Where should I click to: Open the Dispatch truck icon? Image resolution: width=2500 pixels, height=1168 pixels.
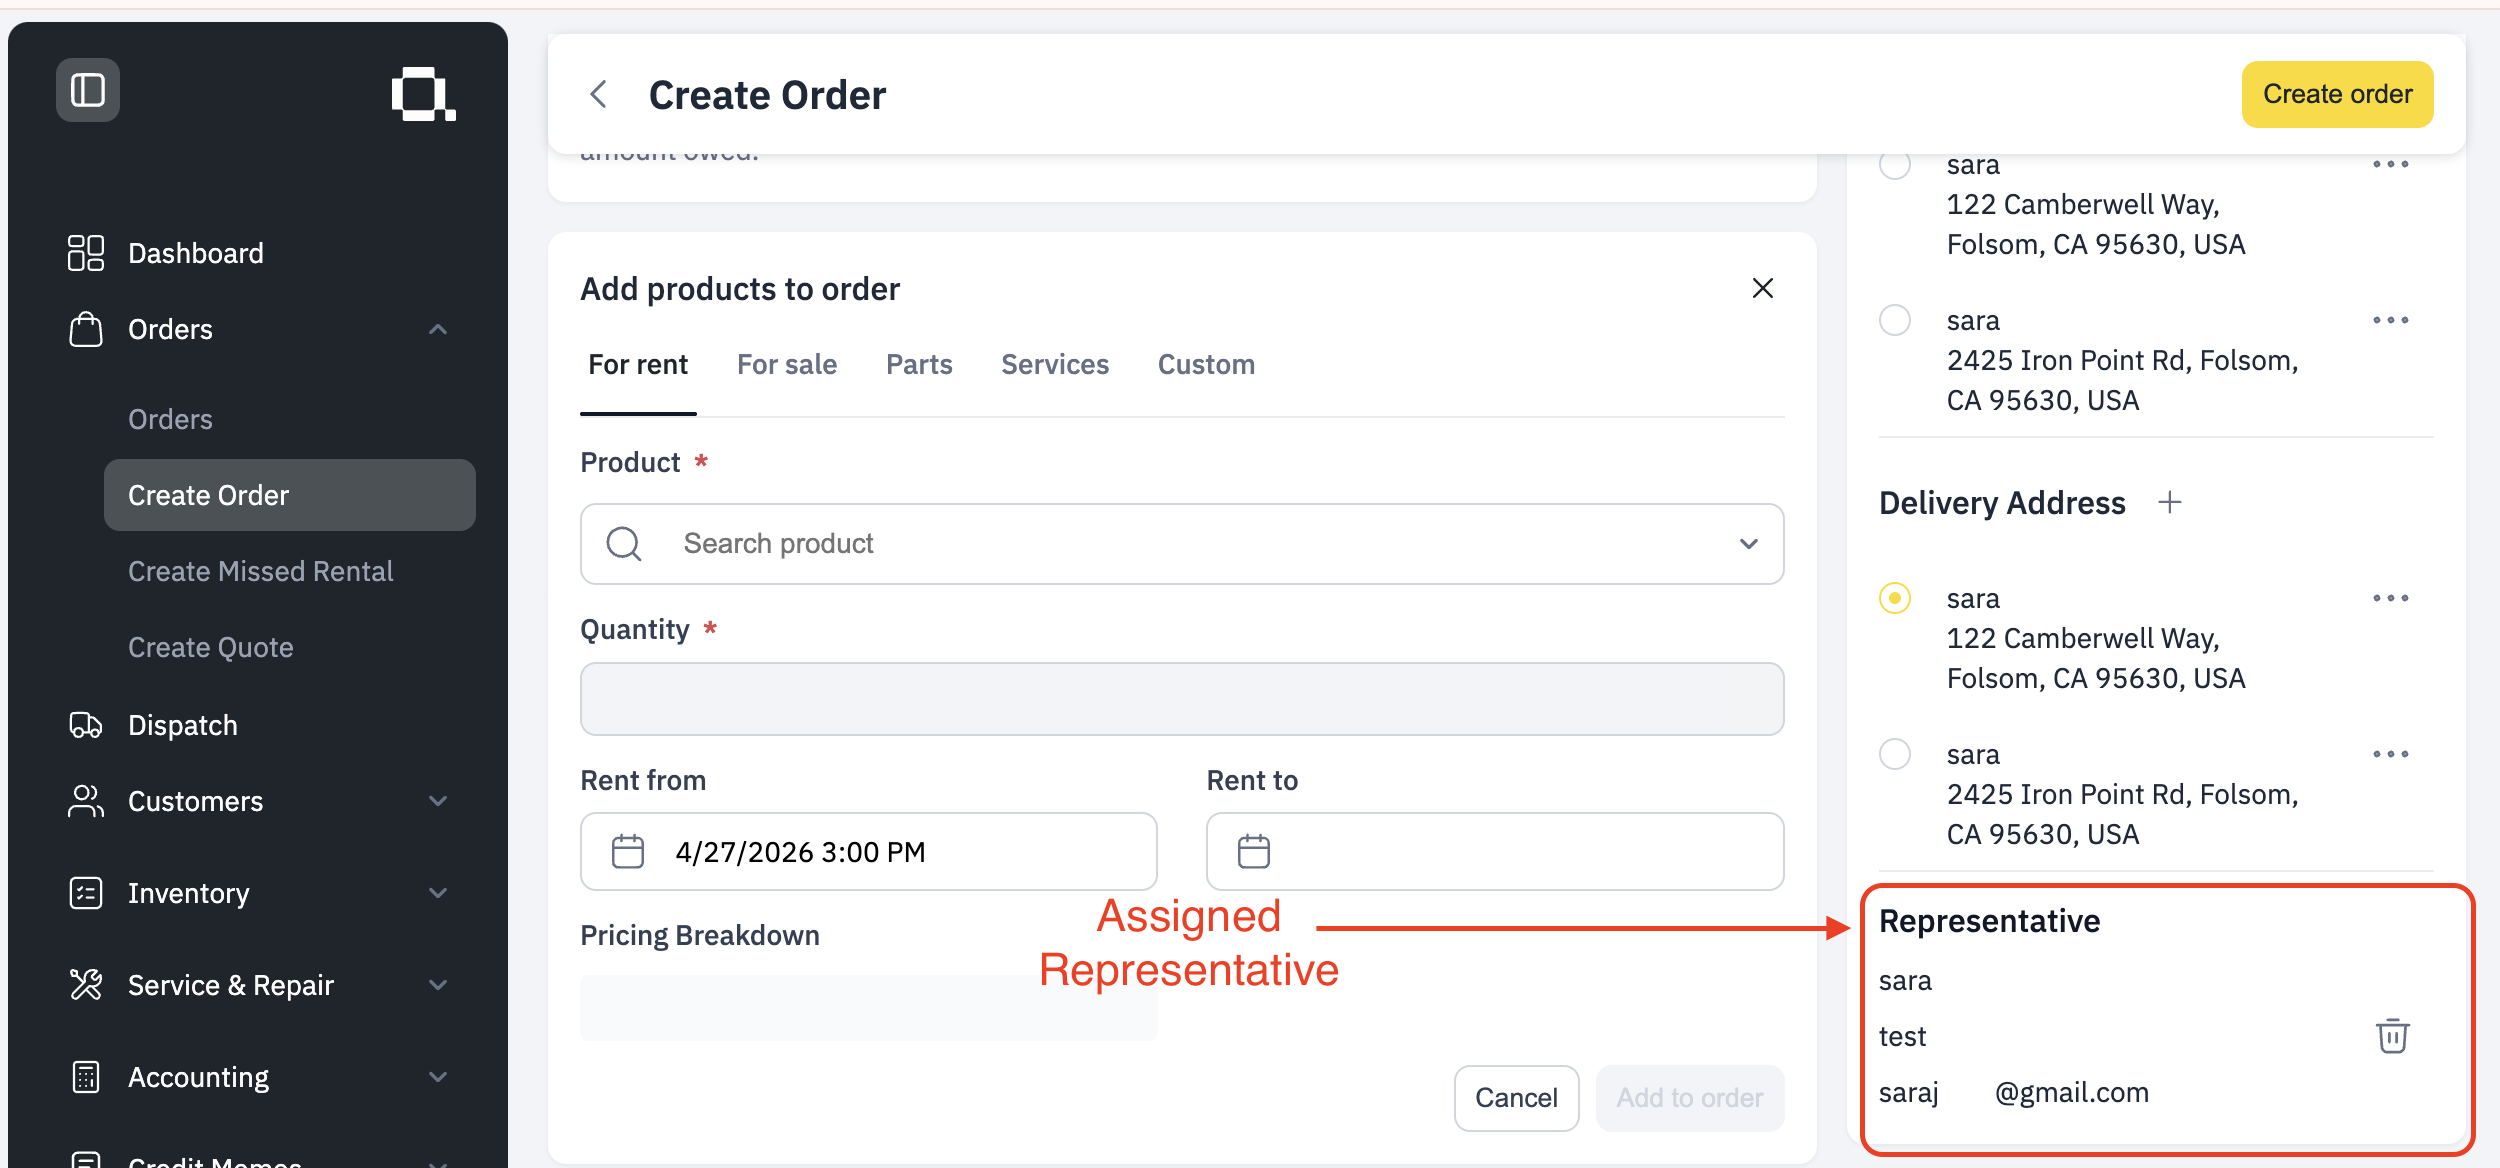coord(86,725)
